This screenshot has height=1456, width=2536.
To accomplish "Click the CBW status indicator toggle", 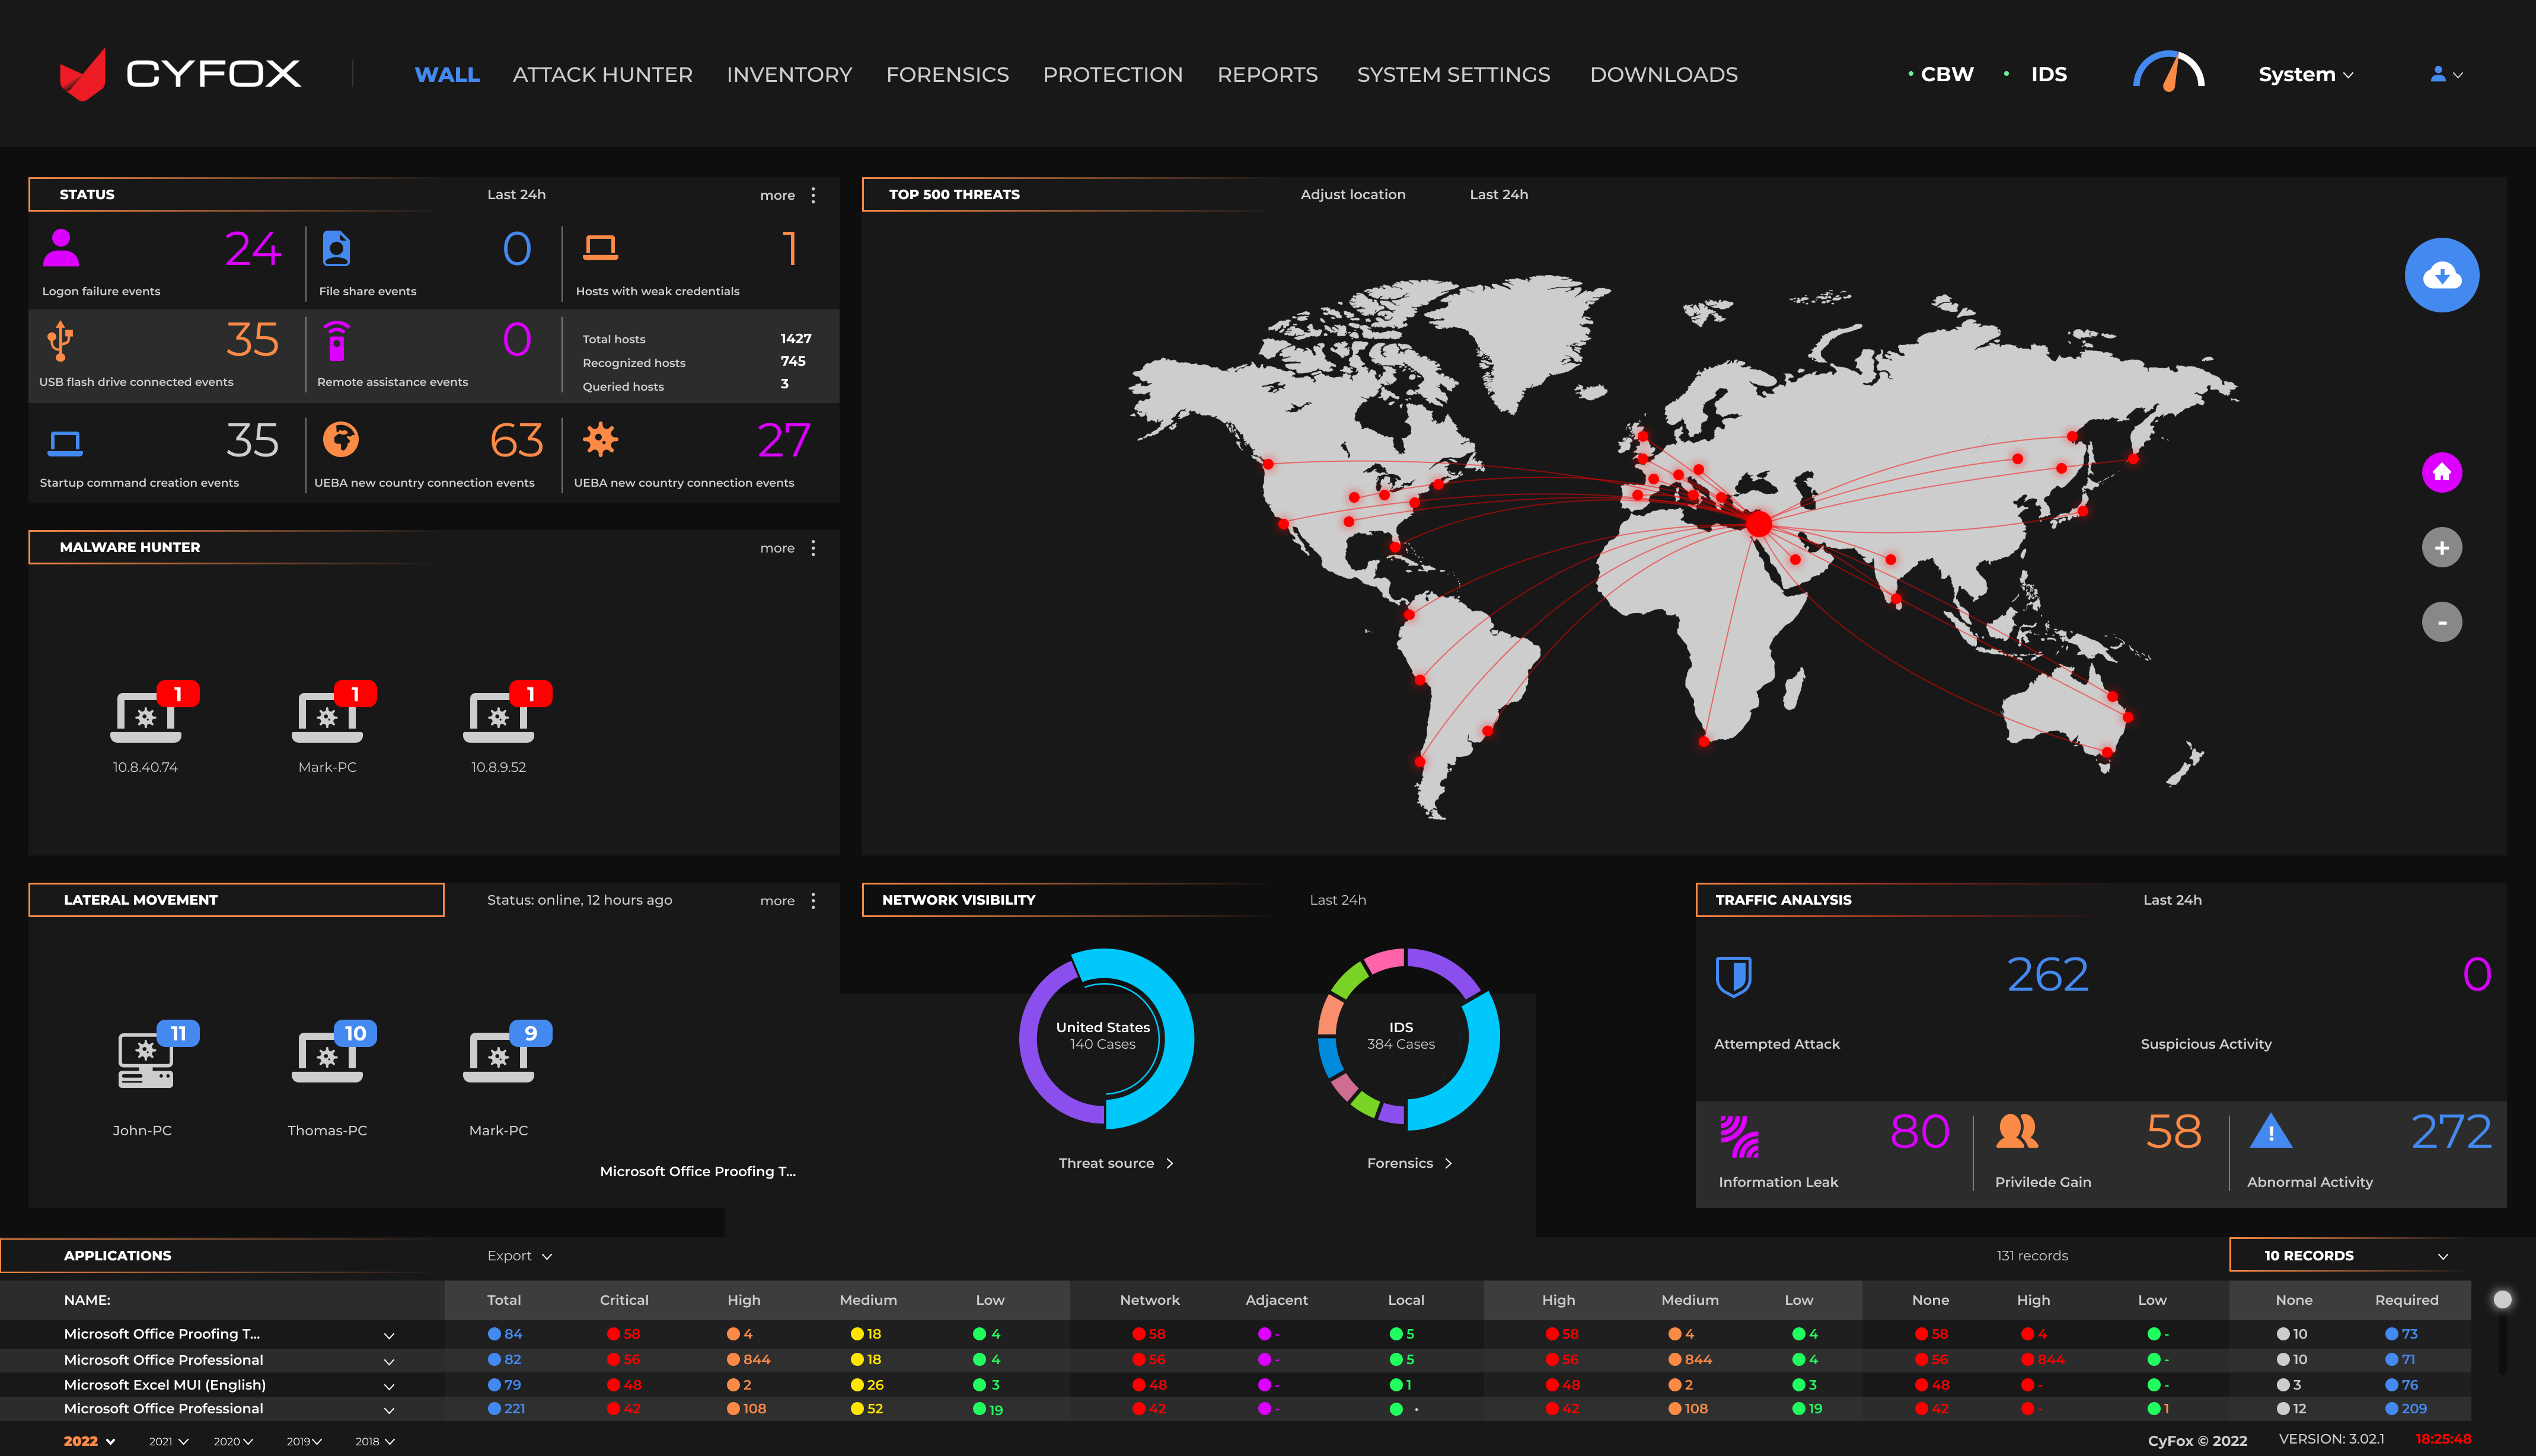I will (1941, 74).
